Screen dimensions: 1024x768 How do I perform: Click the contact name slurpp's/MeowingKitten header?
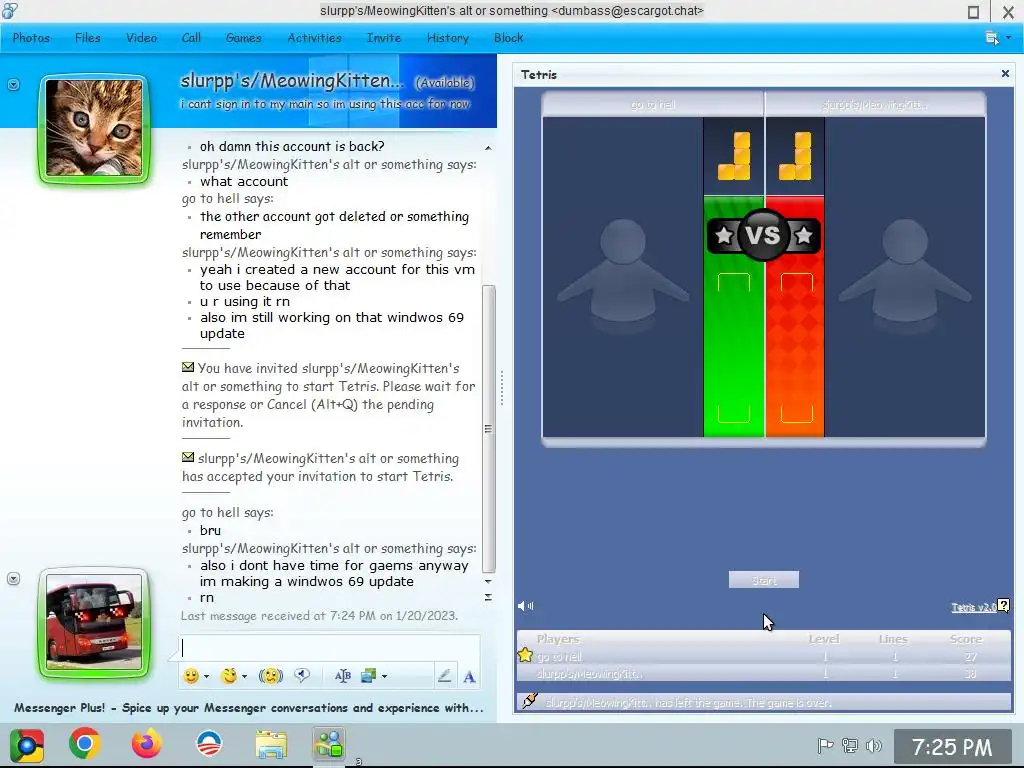[x=292, y=81]
